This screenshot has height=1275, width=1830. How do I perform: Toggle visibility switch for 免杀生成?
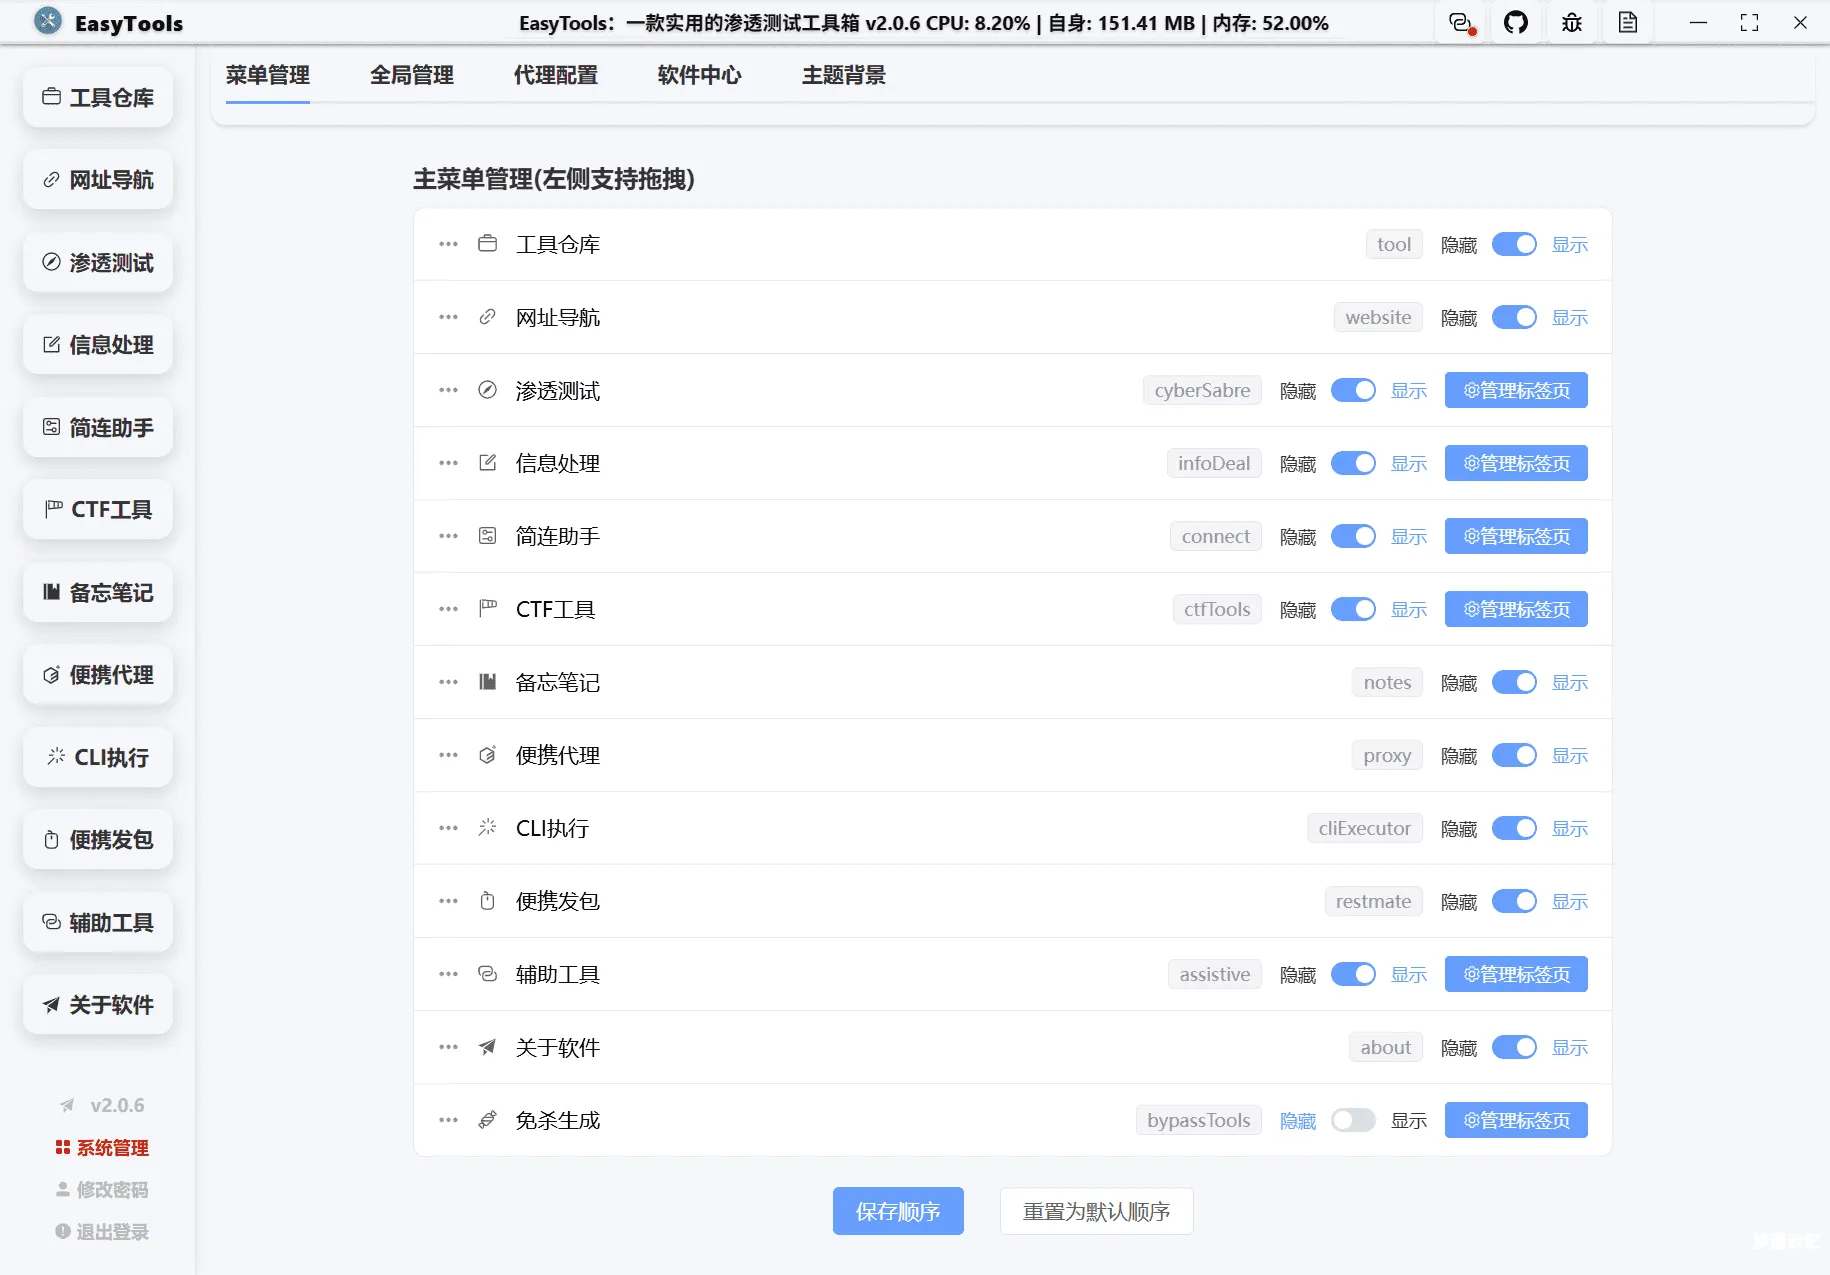pyautogui.click(x=1353, y=1120)
